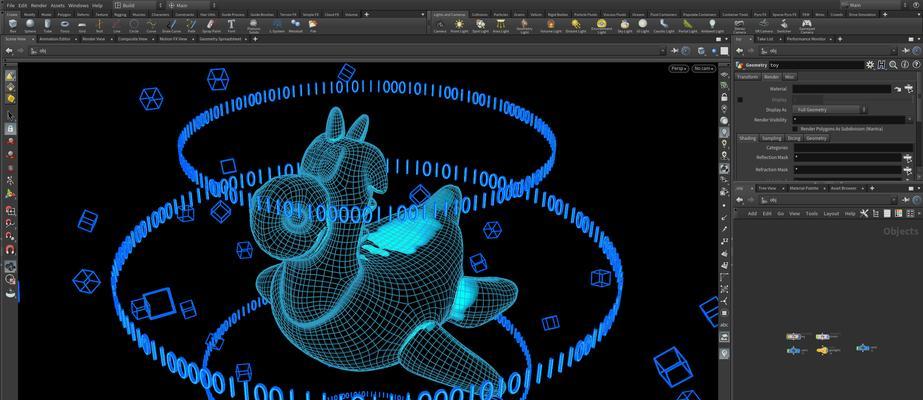This screenshot has width=923, height=400.
Task: Select the Circle shelf tool
Action: pos(134,25)
